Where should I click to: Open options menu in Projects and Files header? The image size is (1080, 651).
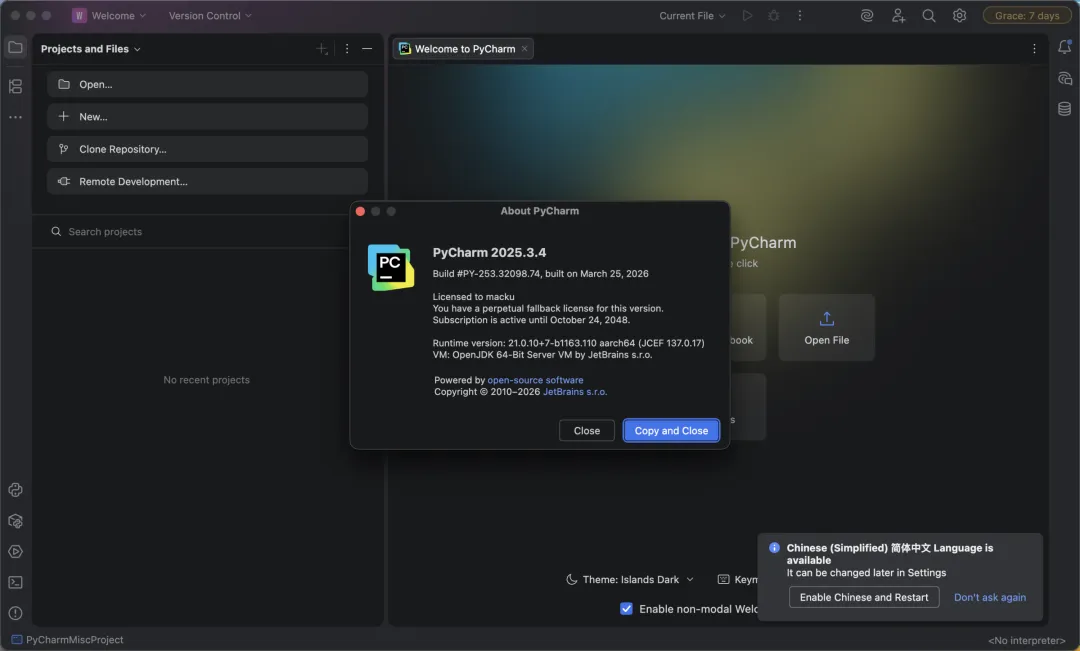click(x=346, y=49)
